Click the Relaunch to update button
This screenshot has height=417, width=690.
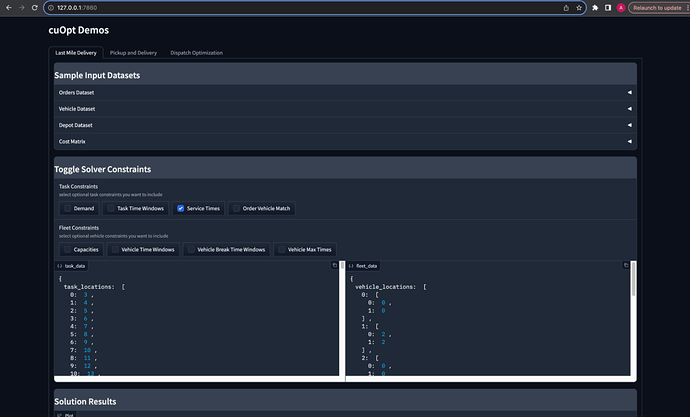click(657, 8)
